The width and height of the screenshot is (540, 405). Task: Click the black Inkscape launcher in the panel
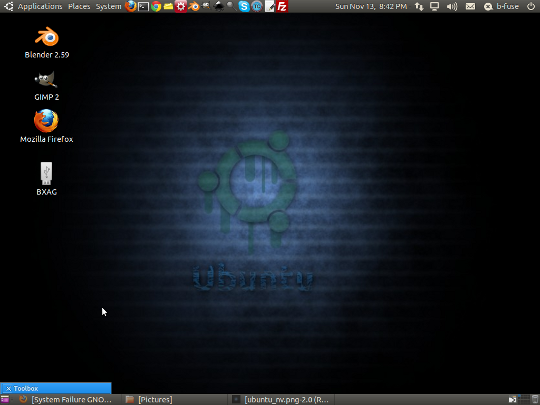[219, 6]
